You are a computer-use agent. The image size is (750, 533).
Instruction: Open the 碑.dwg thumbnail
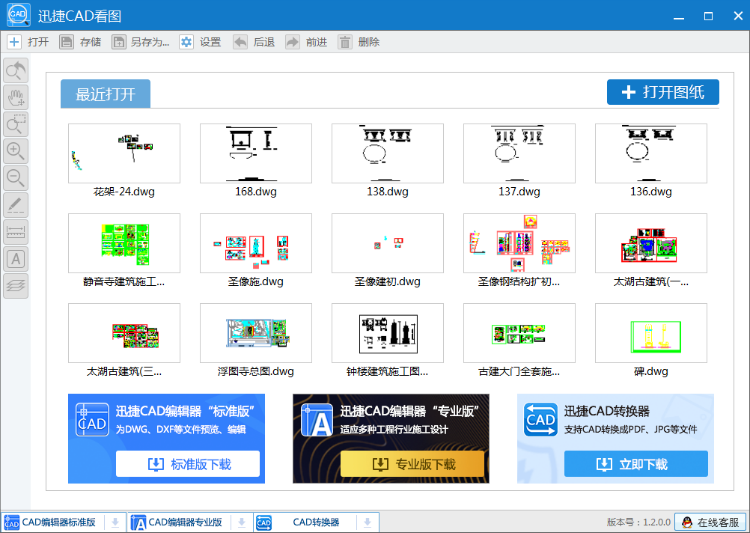click(651, 333)
